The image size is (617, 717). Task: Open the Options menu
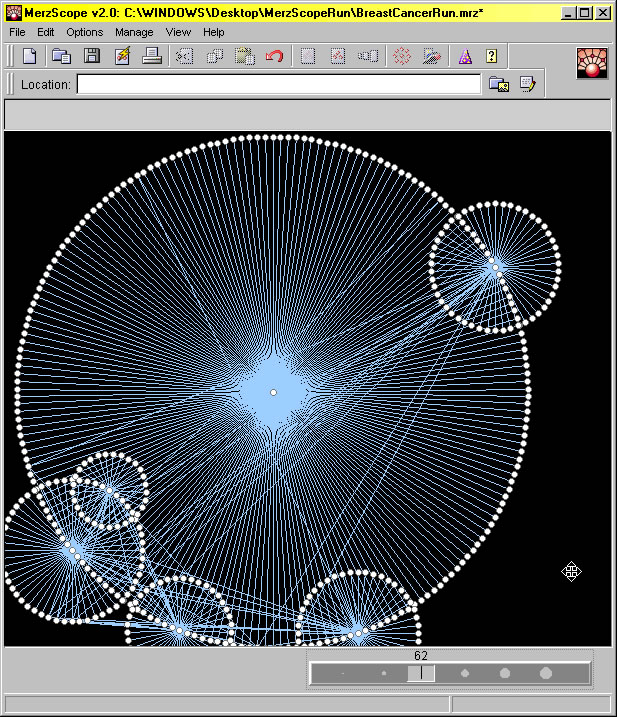84,32
